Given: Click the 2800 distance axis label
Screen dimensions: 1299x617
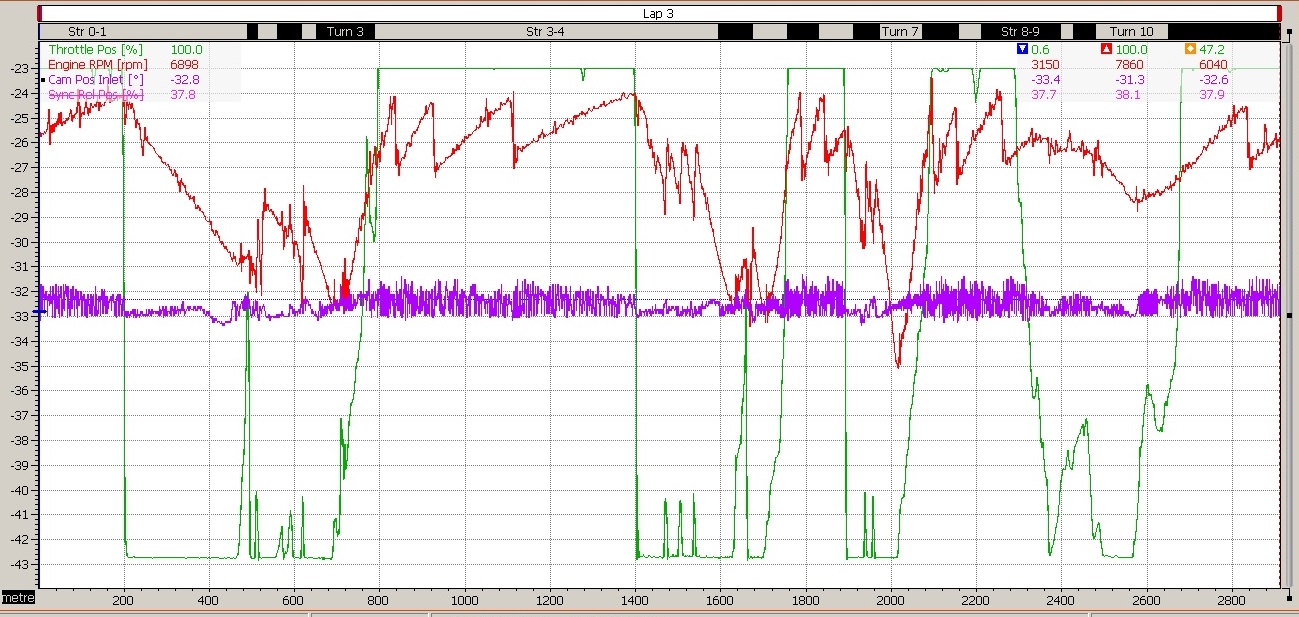Looking at the screenshot, I should pos(1231,601).
